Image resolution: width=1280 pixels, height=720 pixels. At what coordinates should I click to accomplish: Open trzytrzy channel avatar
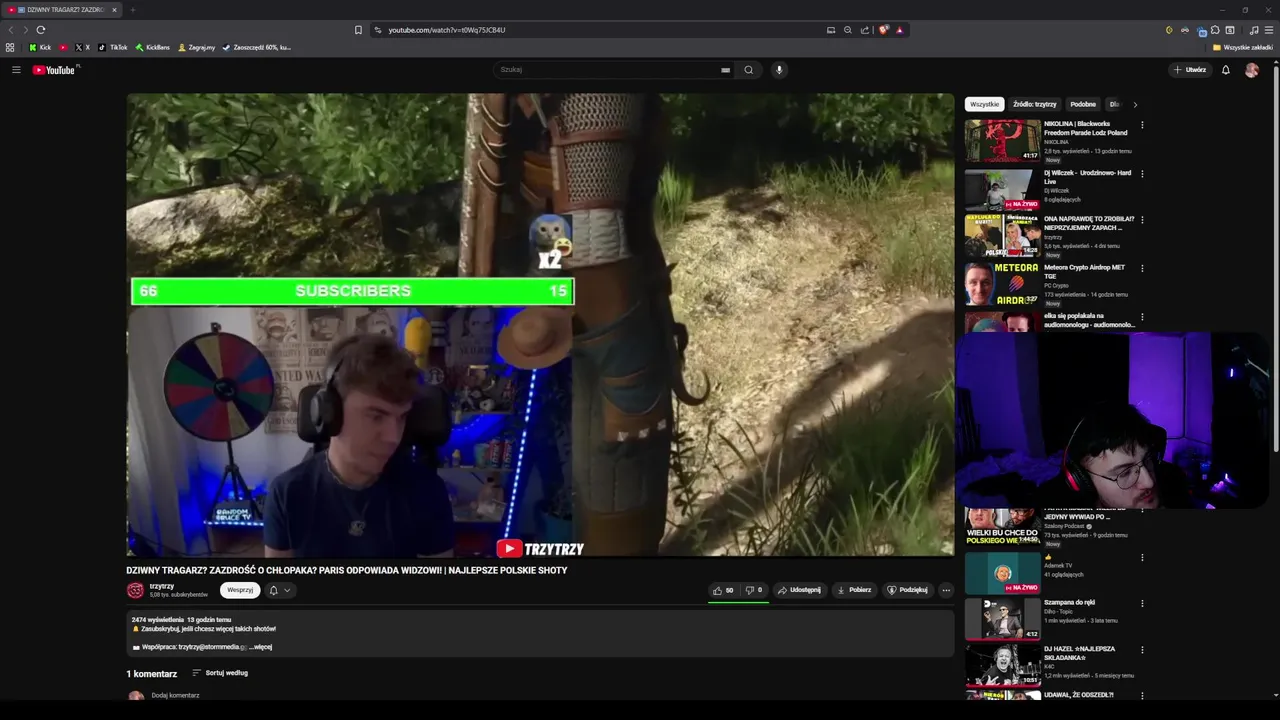coord(135,590)
